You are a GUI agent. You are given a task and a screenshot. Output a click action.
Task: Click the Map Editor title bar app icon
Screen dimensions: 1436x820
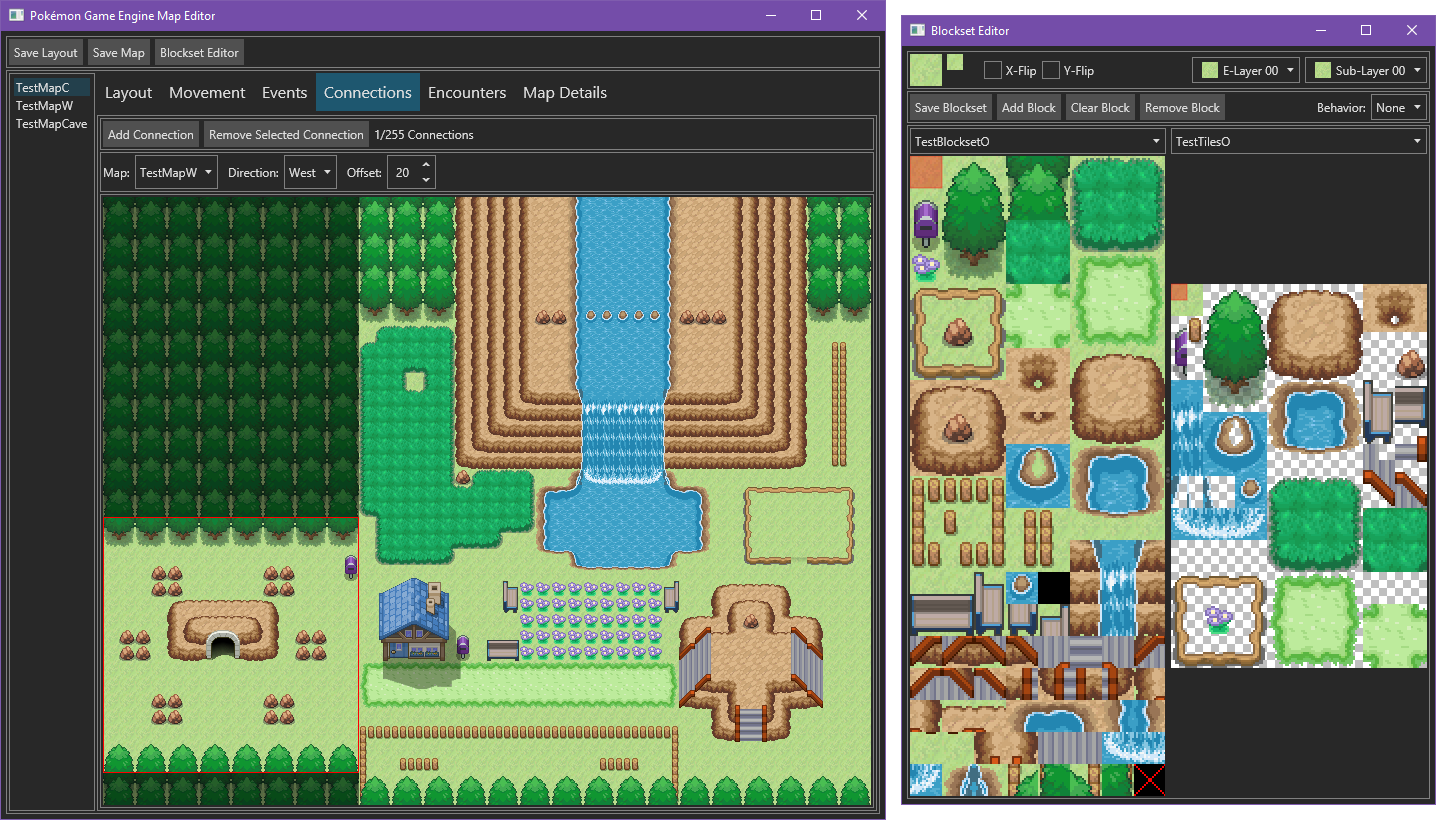16,15
